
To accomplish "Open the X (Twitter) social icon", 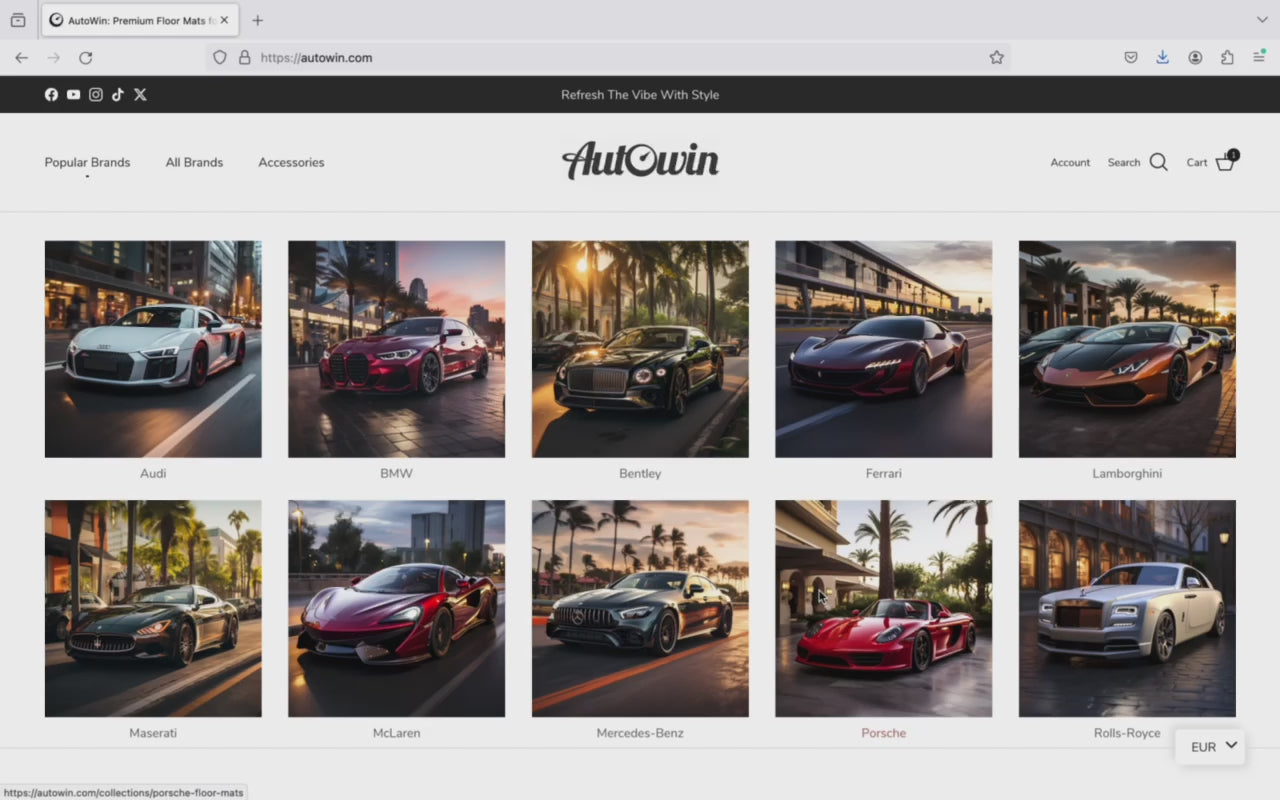I will 140,95.
